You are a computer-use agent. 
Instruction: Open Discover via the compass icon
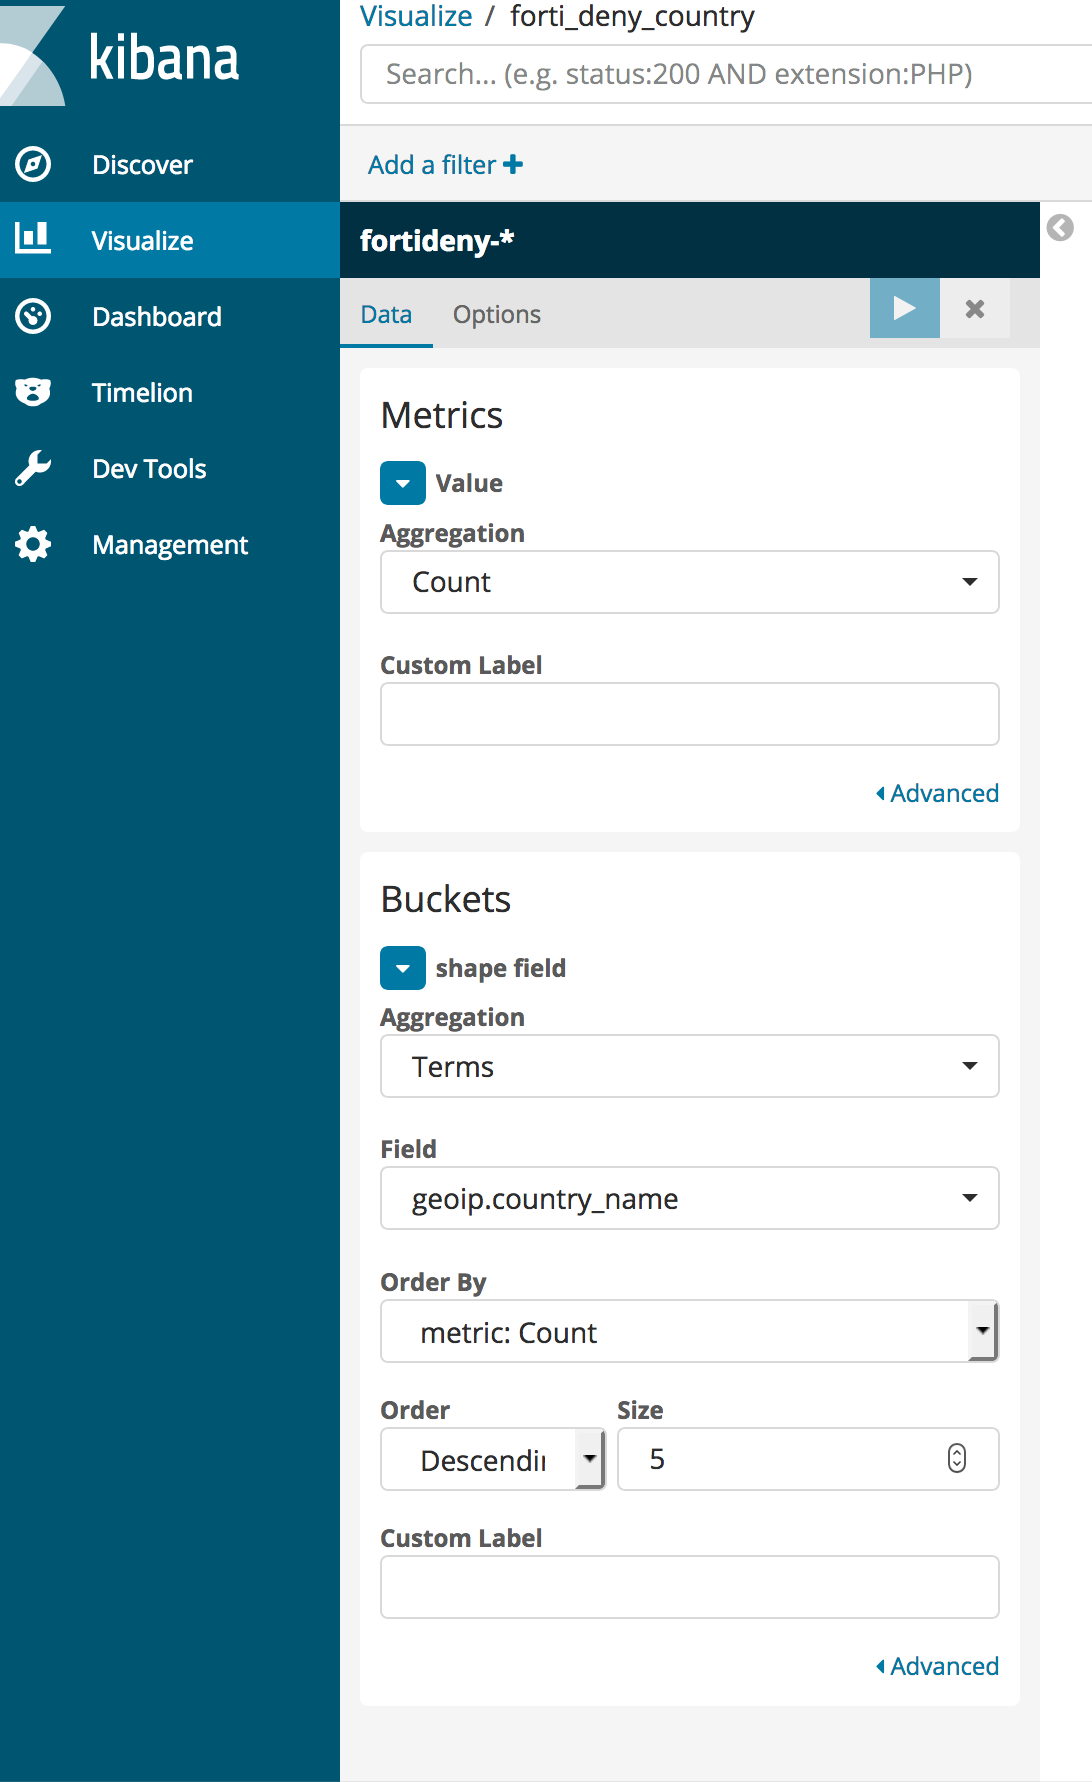[33, 164]
